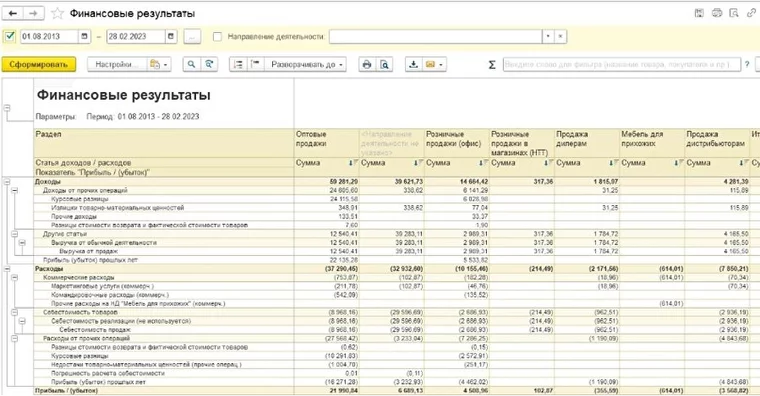Open dropdown arrow beside email icon
Image resolution: width=760 pixels, height=396 pixels.
(x=441, y=64)
